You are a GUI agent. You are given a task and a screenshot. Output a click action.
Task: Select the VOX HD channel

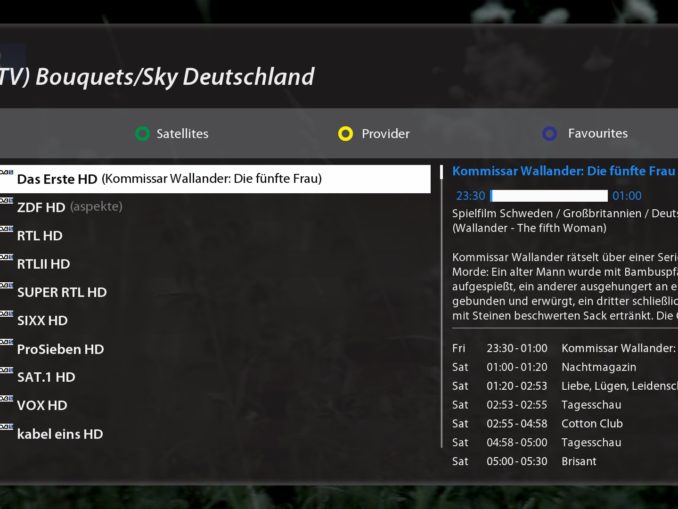(x=42, y=406)
